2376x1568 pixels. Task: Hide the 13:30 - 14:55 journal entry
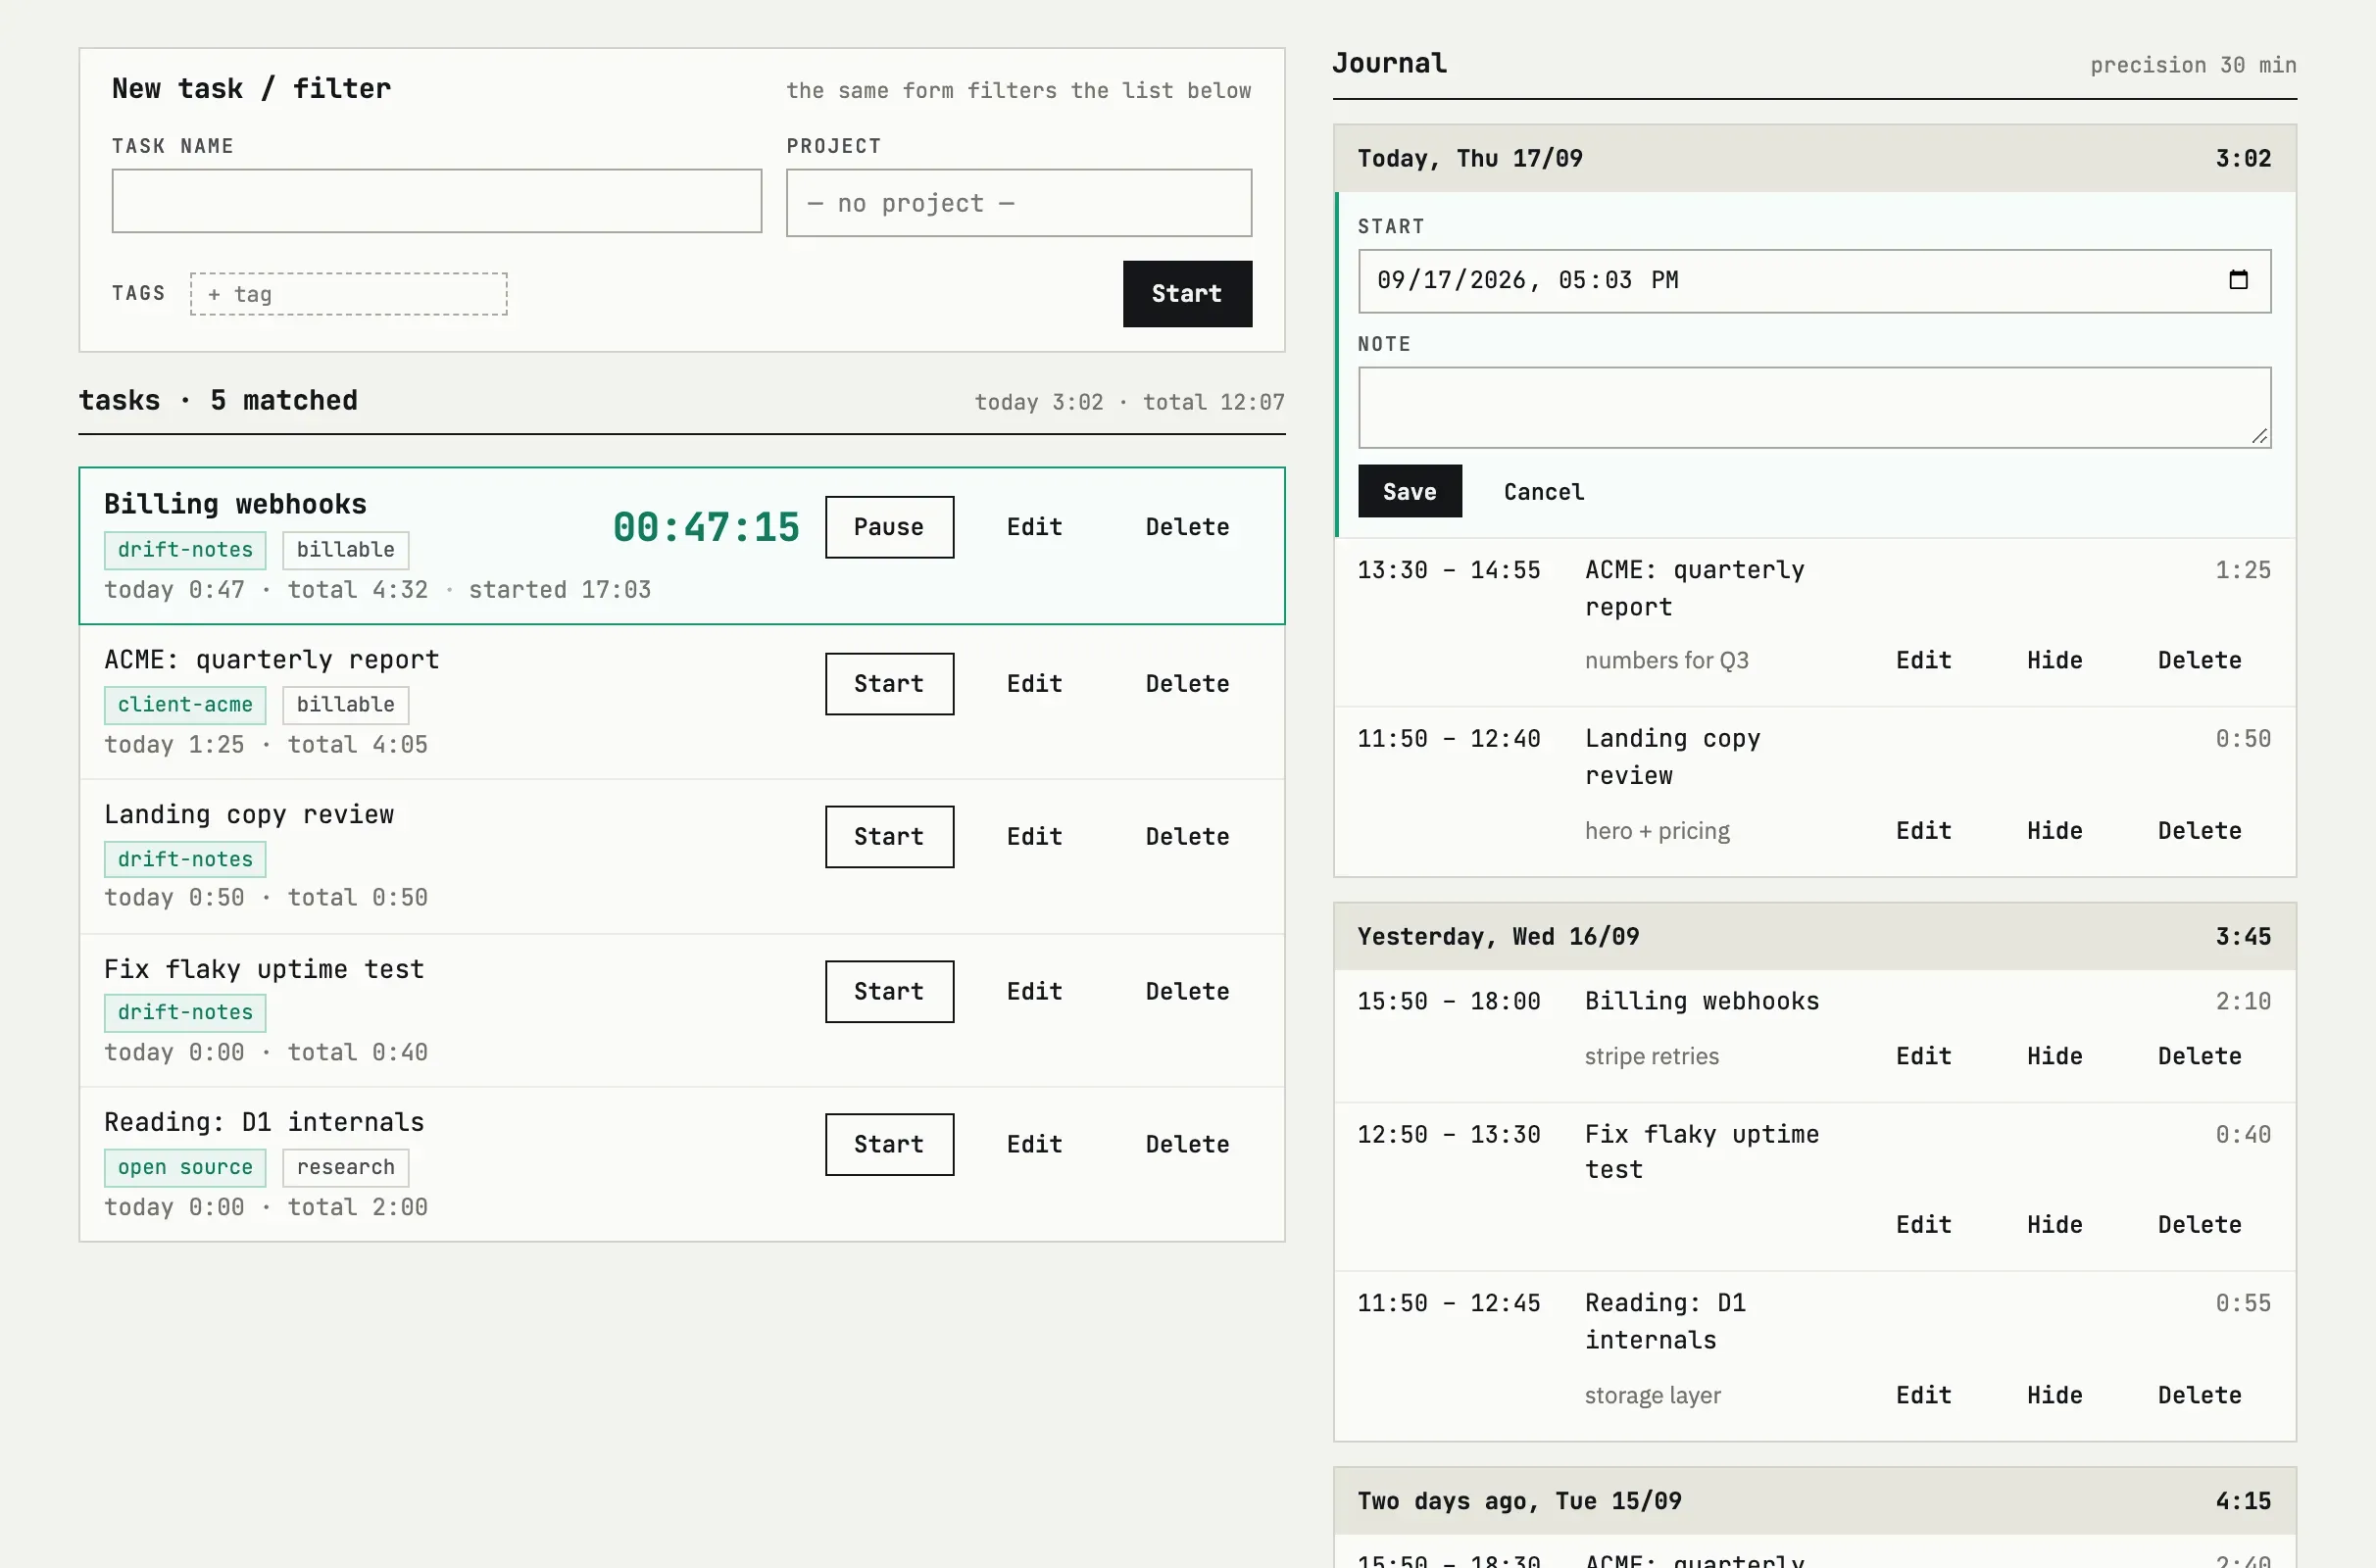pos(2054,661)
